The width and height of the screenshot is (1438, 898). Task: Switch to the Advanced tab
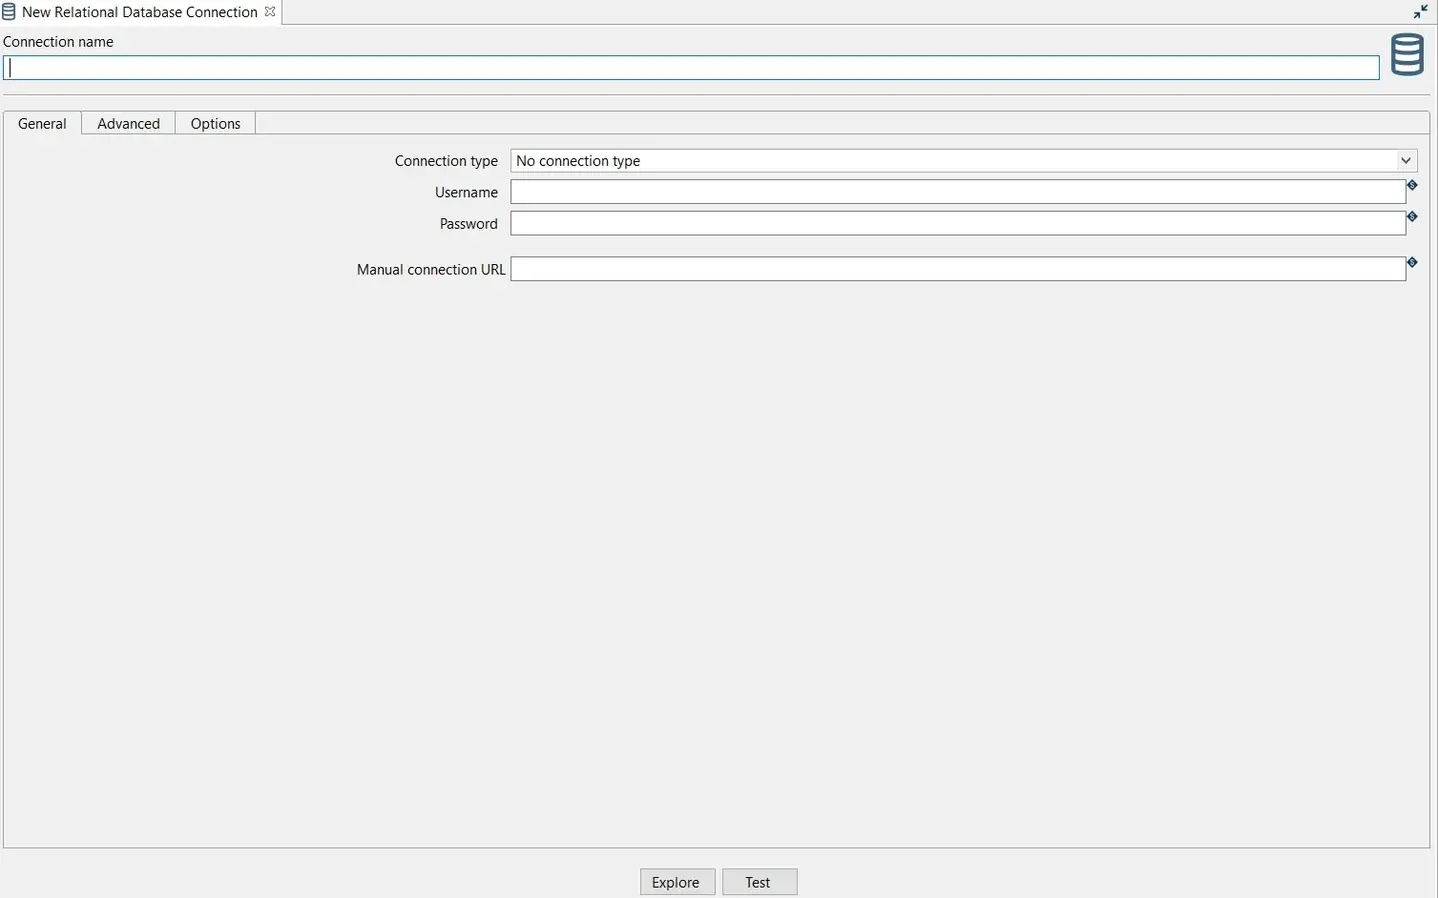tap(128, 123)
